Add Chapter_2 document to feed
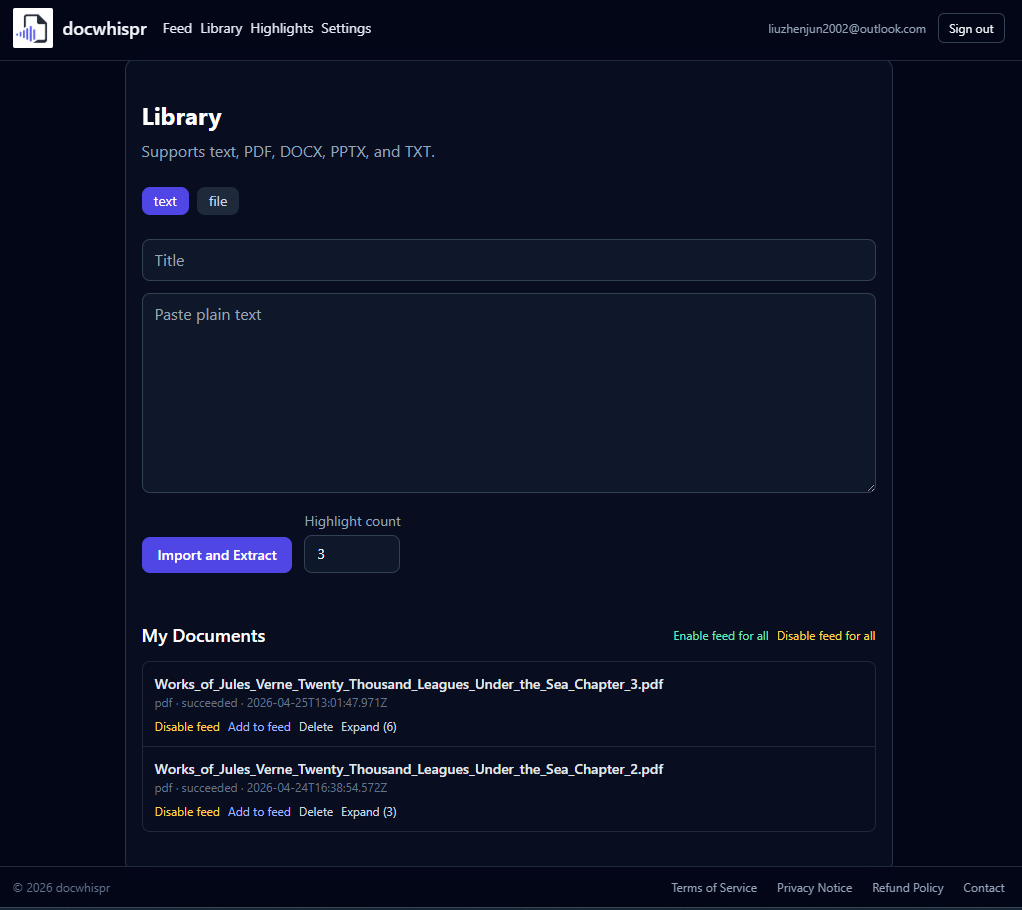The height and width of the screenshot is (910, 1022). tap(259, 811)
